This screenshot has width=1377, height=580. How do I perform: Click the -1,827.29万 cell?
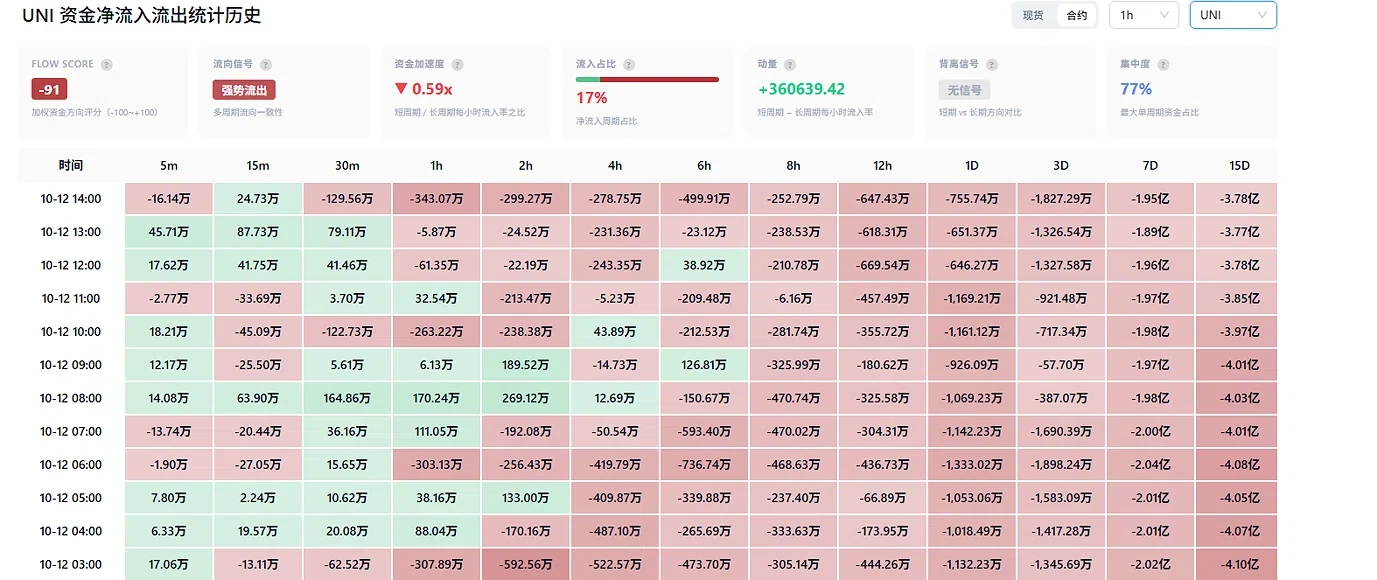coord(1061,199)
